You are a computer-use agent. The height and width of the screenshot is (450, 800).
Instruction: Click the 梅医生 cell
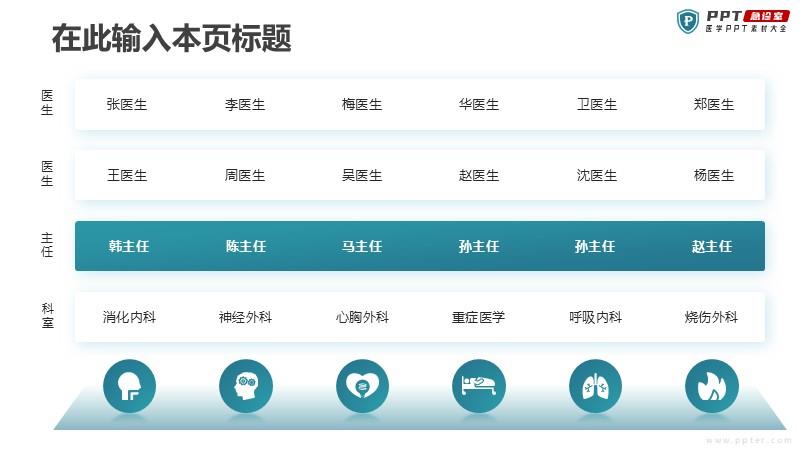pyautogui.click(x=362, y=105)
